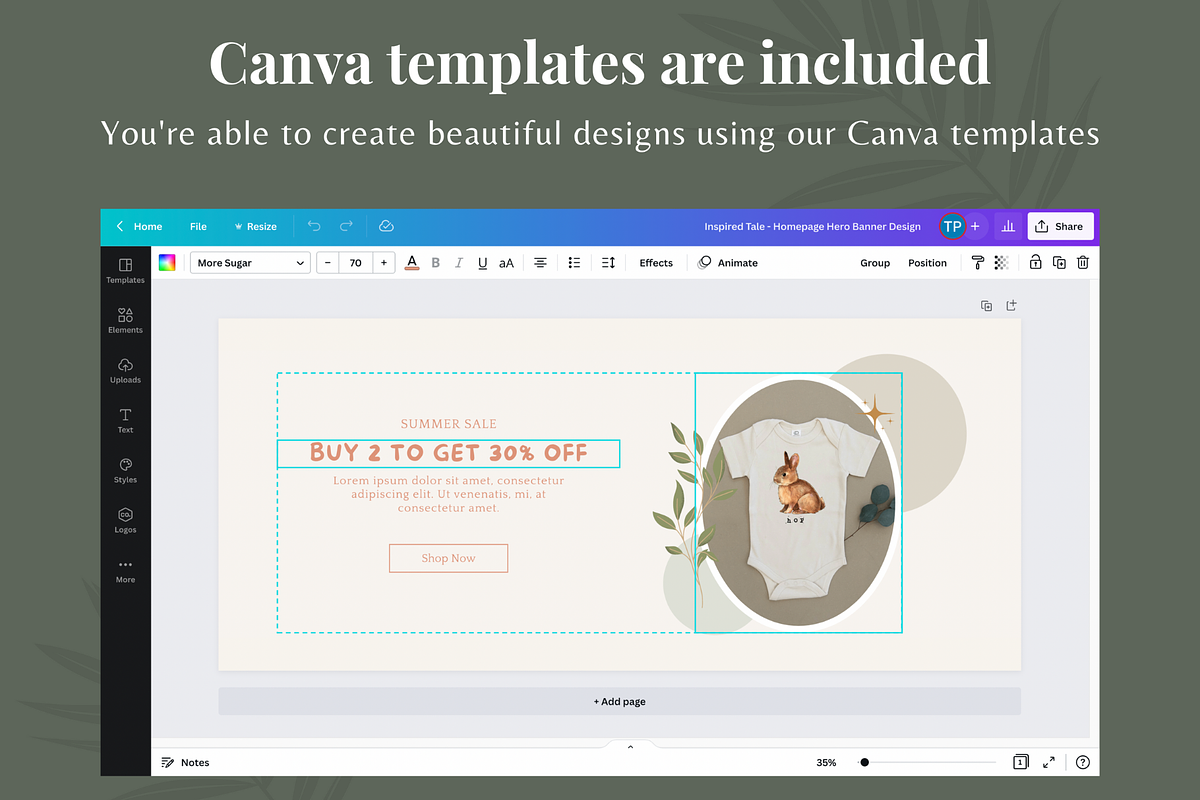Open the Animate option
1200x800 pixels.
pos(728,263)
